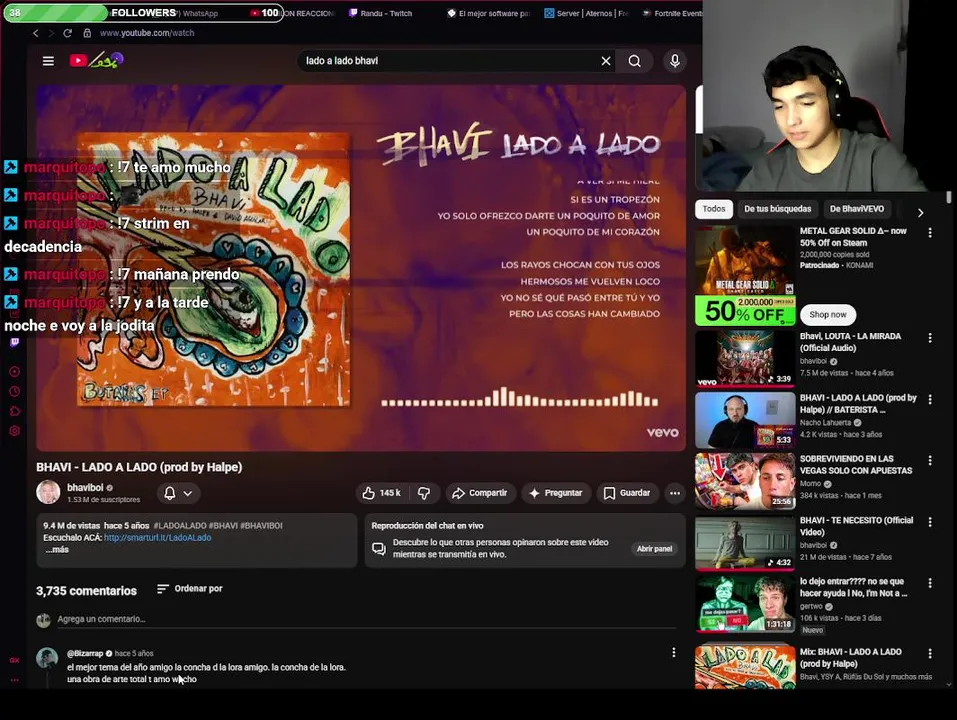
Task: Open the Metal Gear Solid ad thumbnail
Action: [x=745, y=276]
